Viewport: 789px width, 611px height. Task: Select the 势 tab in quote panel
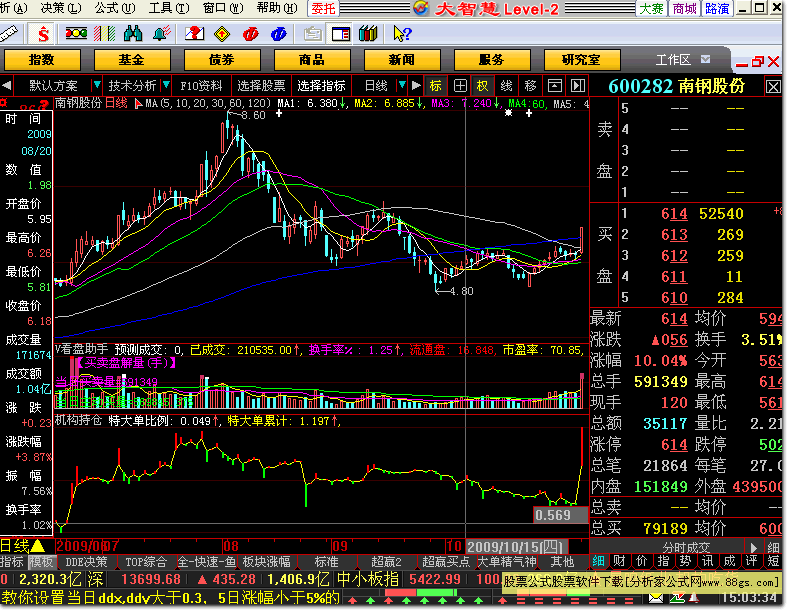(685, 562)
